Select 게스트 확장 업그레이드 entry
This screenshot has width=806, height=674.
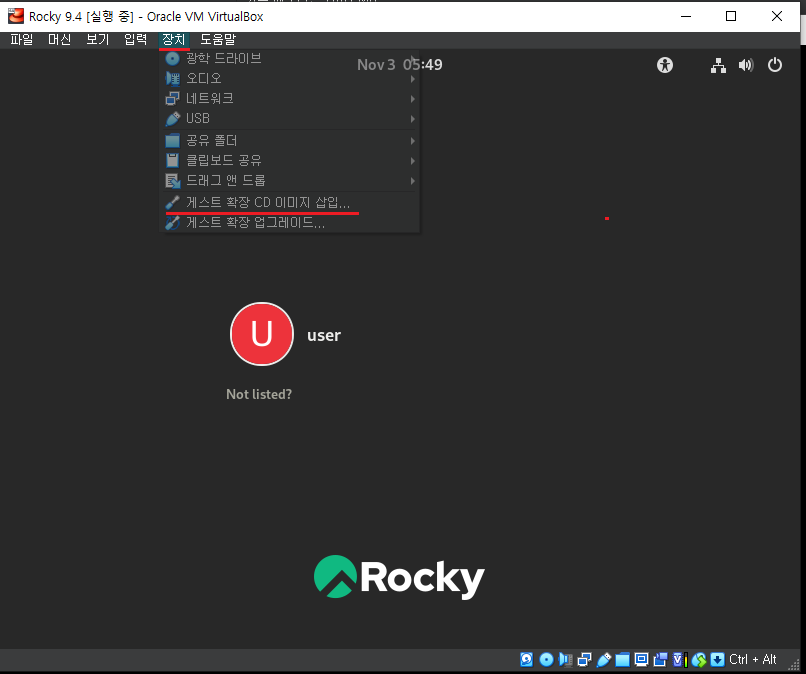coord(290,223)
